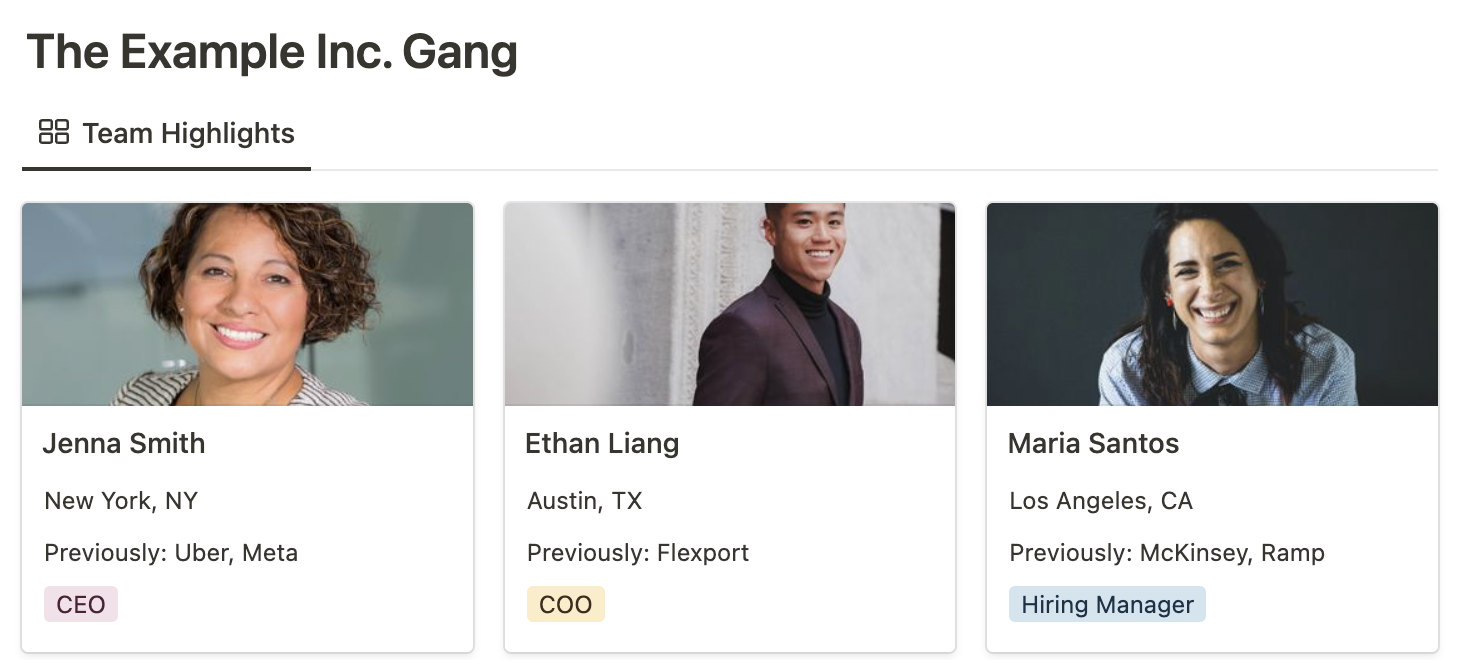Click the COO badge on Ethan's card
The height and width of the screenshot is (668, 1462).
point(565,604)
